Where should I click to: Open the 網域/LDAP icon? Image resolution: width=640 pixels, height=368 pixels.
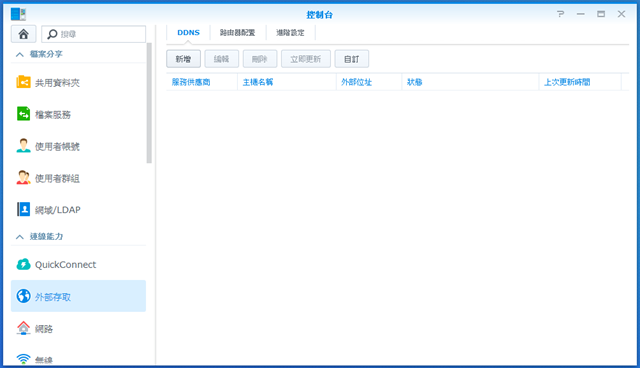tap(23, 209)
